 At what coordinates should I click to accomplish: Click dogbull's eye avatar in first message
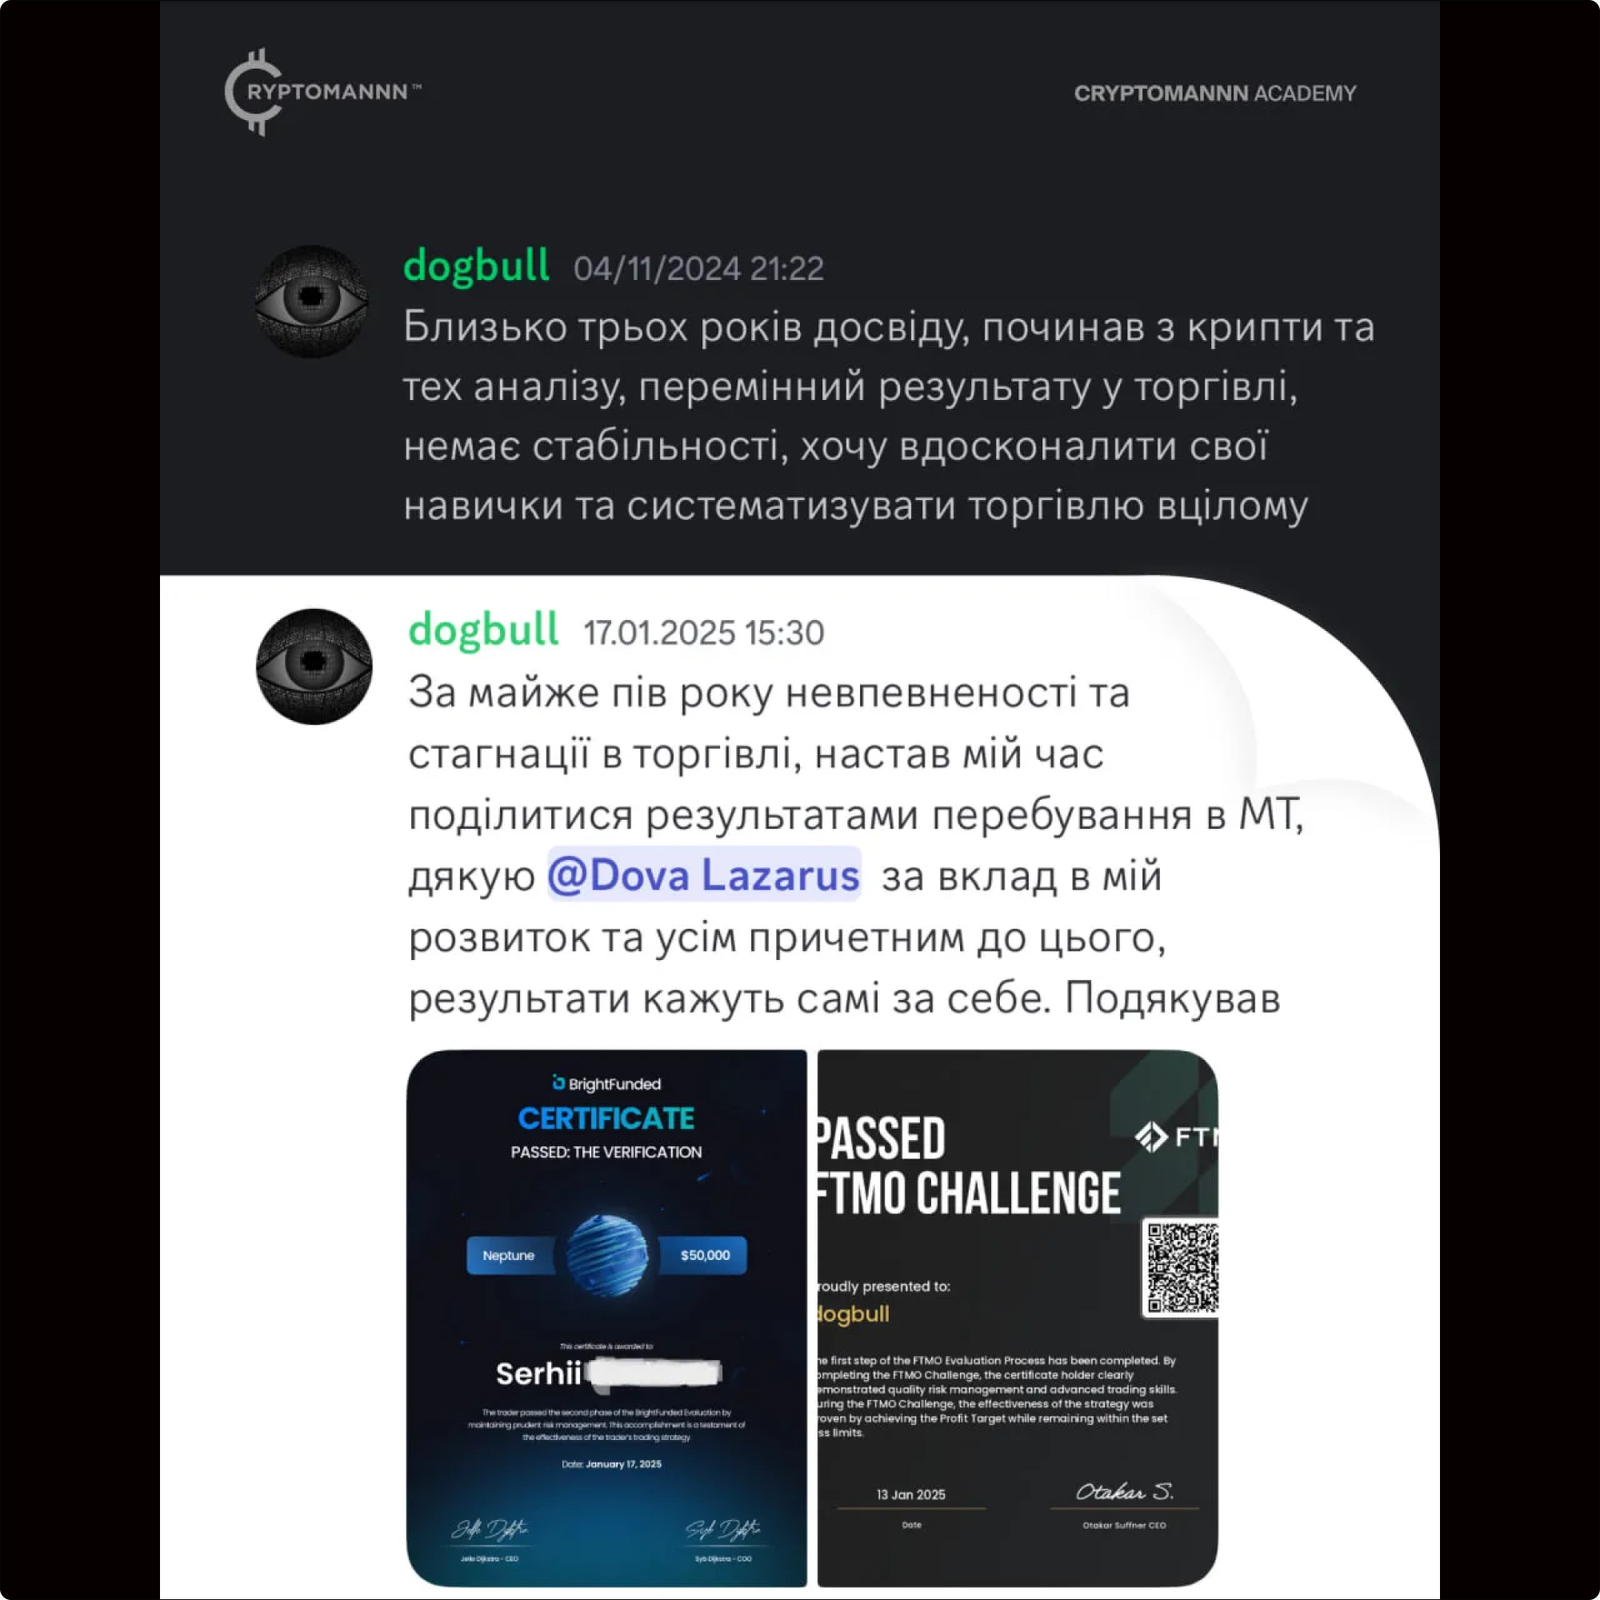311,301
